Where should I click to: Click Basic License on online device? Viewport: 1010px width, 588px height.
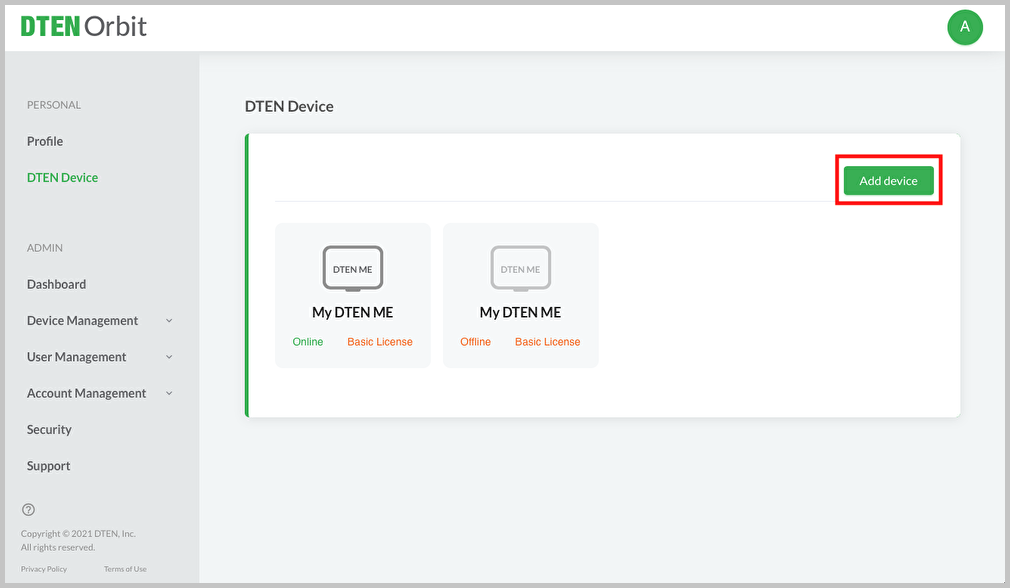tap(380, 341)
